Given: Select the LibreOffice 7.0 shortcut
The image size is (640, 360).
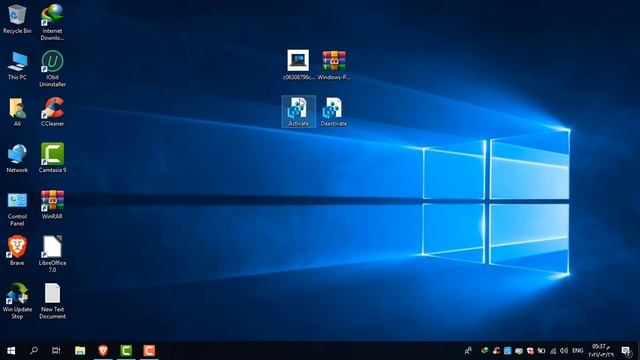Looking at the screenshot, I should tap(52, 254).
